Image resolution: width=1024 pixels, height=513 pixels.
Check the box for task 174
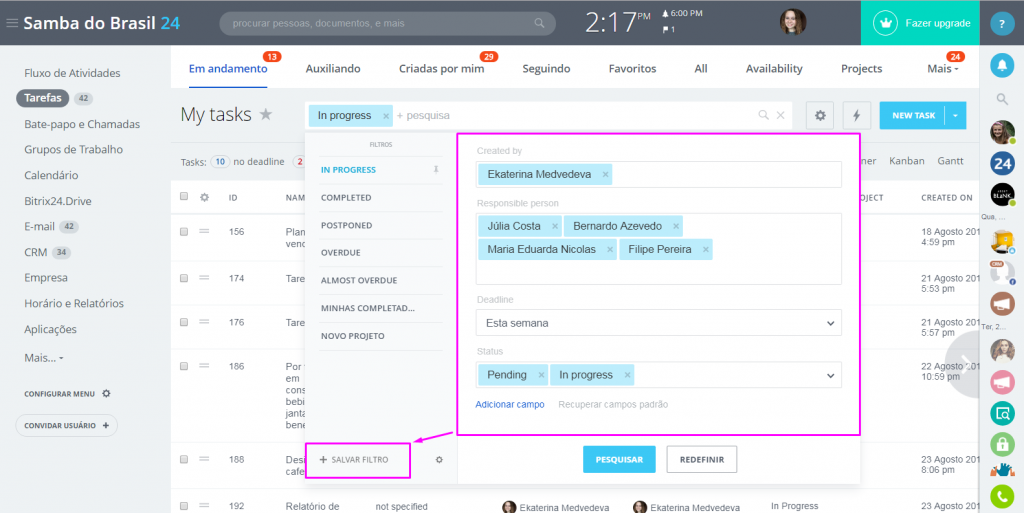coord(184,278)
